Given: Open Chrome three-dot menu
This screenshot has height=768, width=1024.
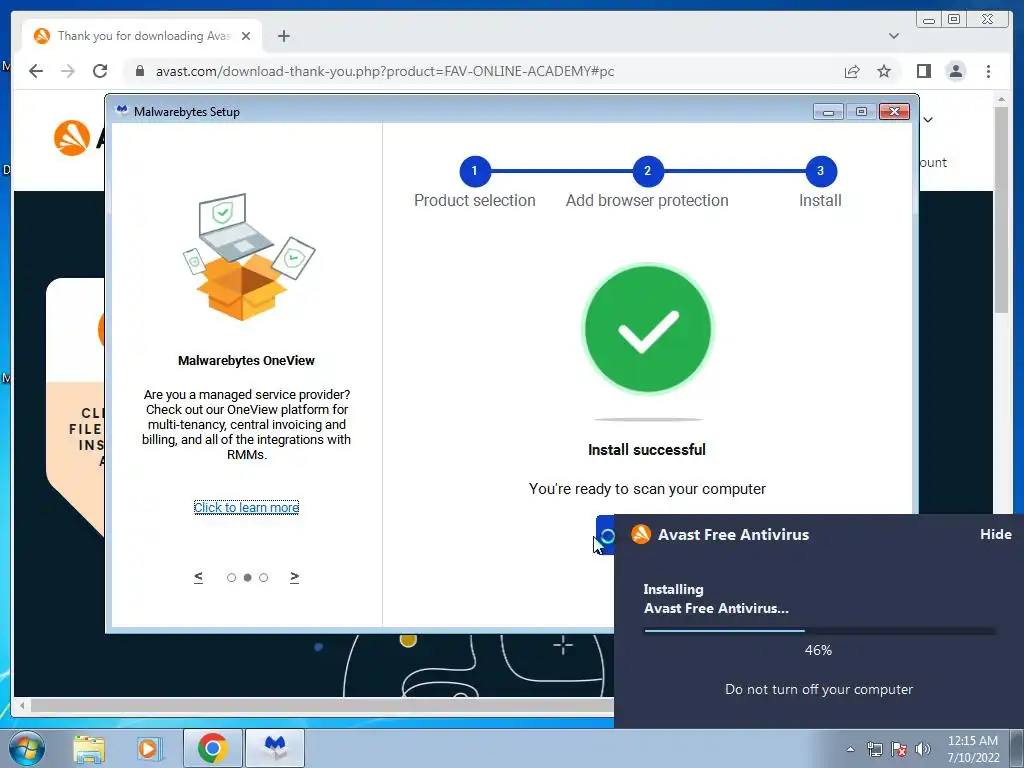Looking at the screenshot, I should click(988, 71).
